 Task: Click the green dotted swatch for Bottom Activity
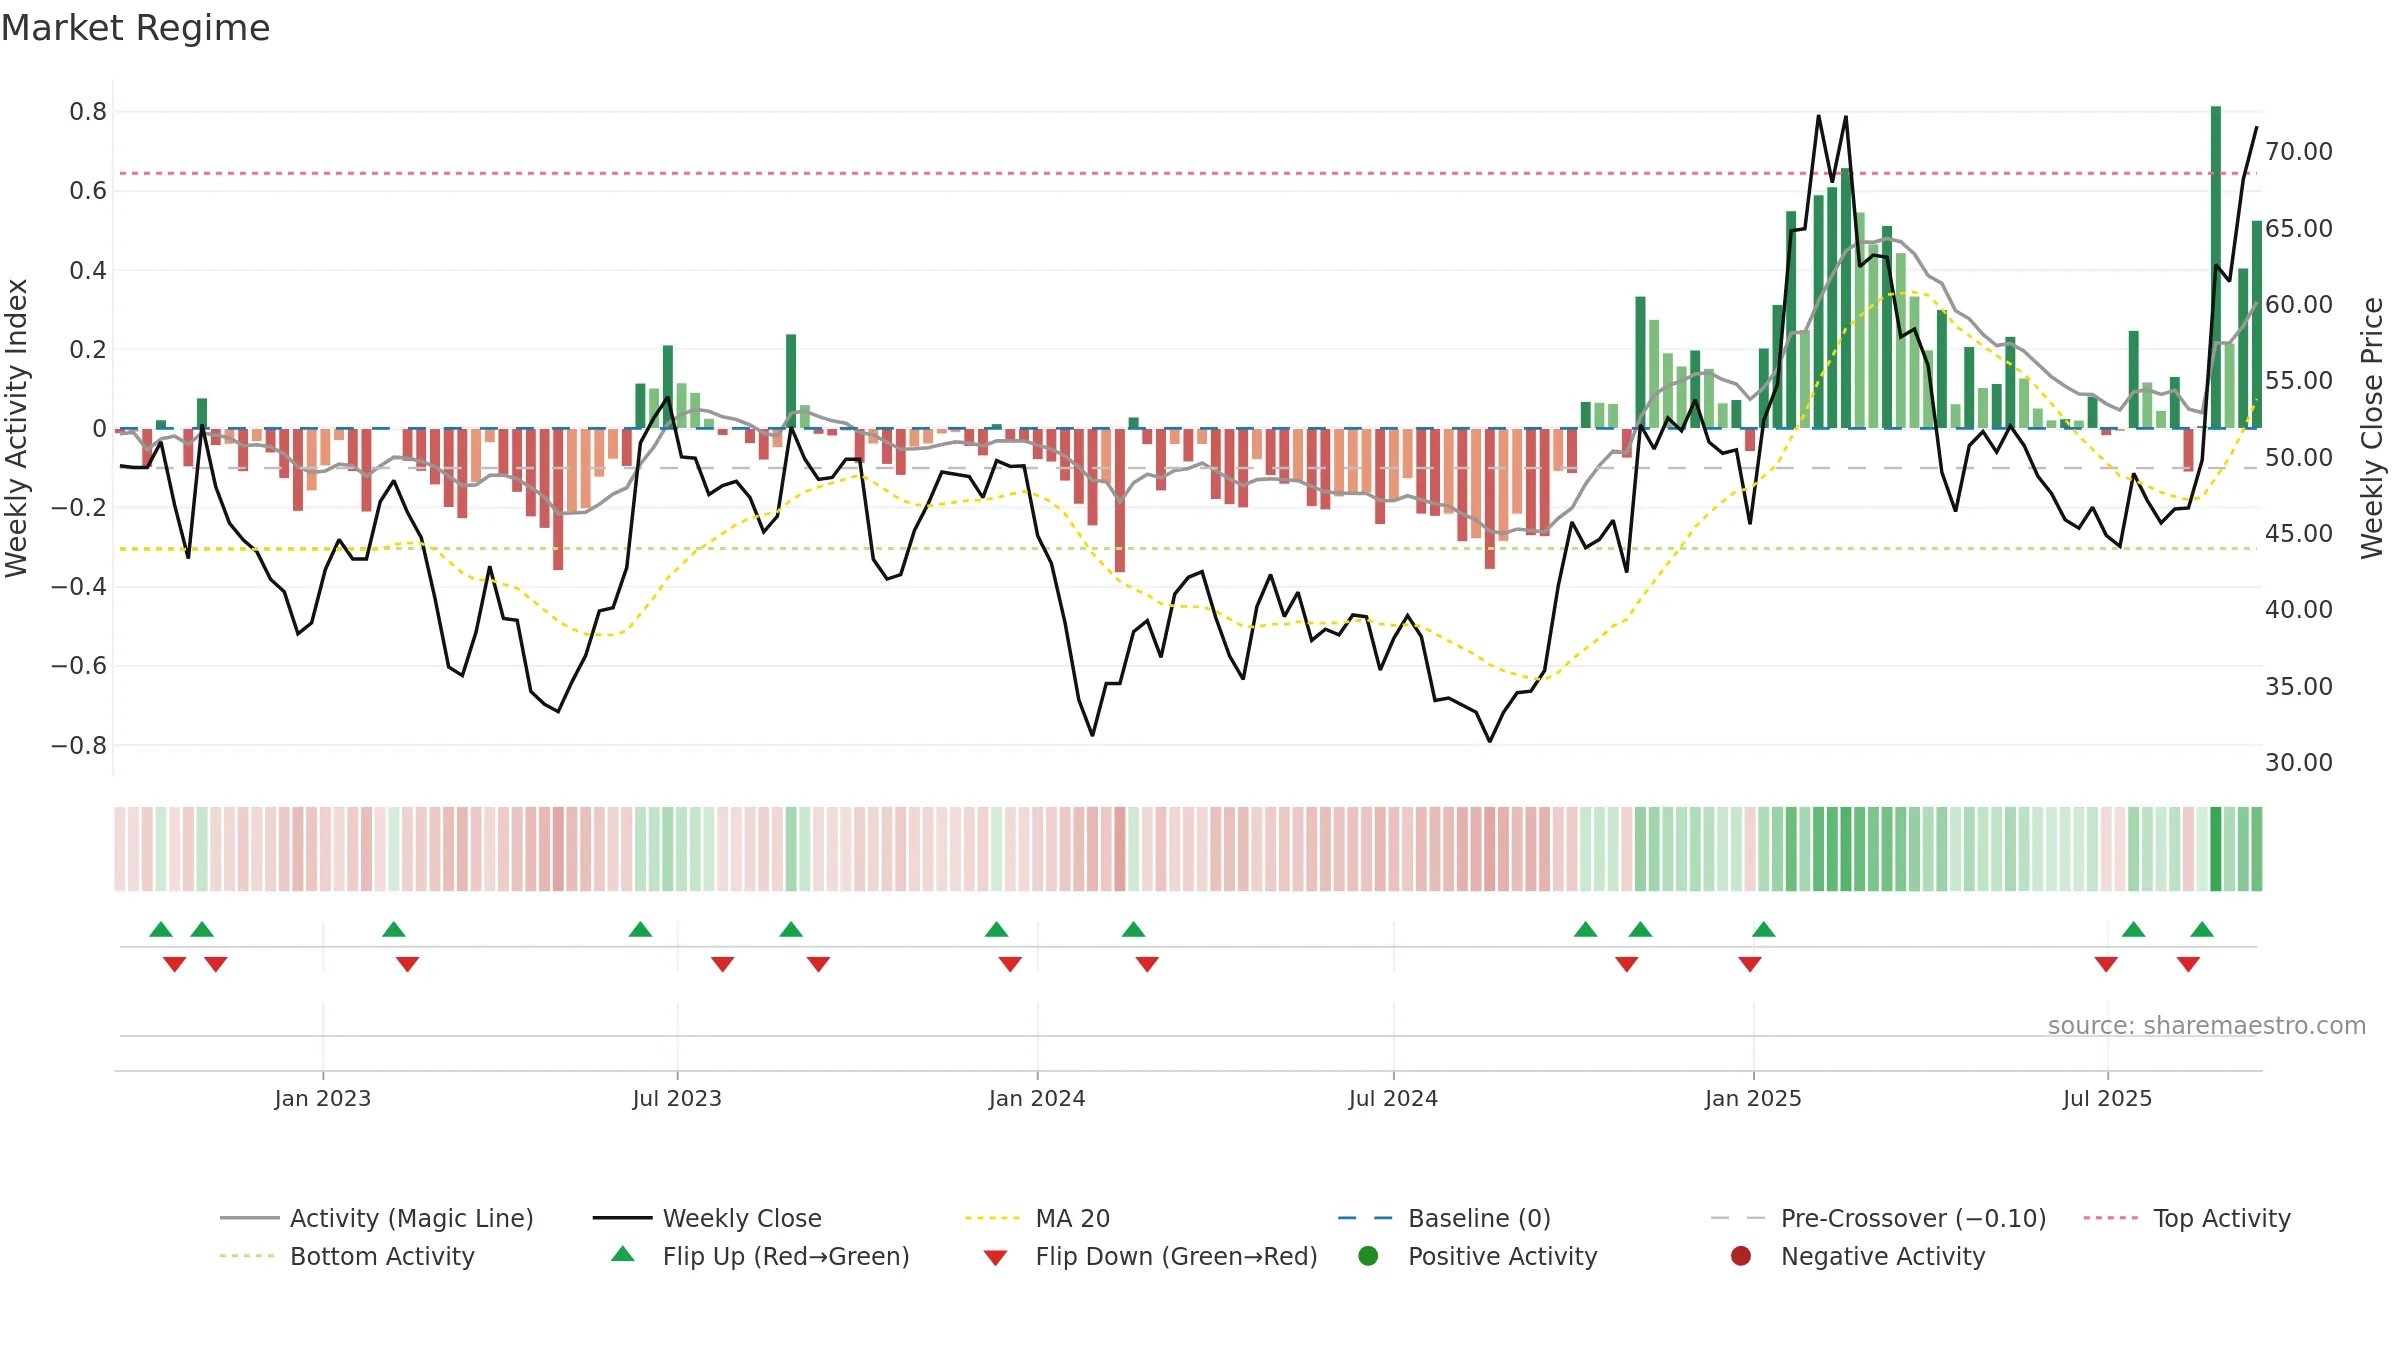pyautogui.click(x=249, y=1256)
